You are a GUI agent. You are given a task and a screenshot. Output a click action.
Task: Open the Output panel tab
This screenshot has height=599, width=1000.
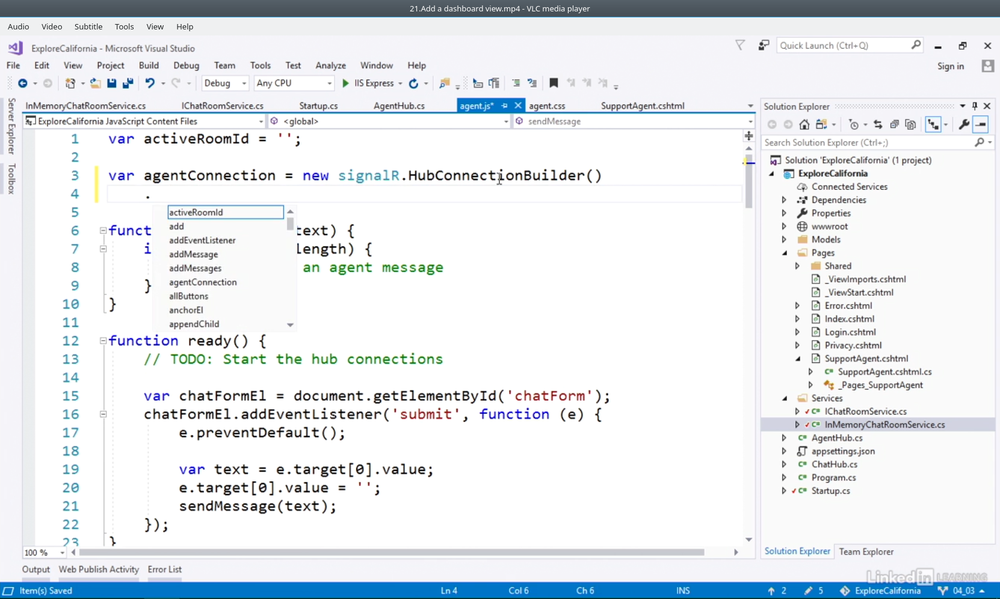pos(36,569)
